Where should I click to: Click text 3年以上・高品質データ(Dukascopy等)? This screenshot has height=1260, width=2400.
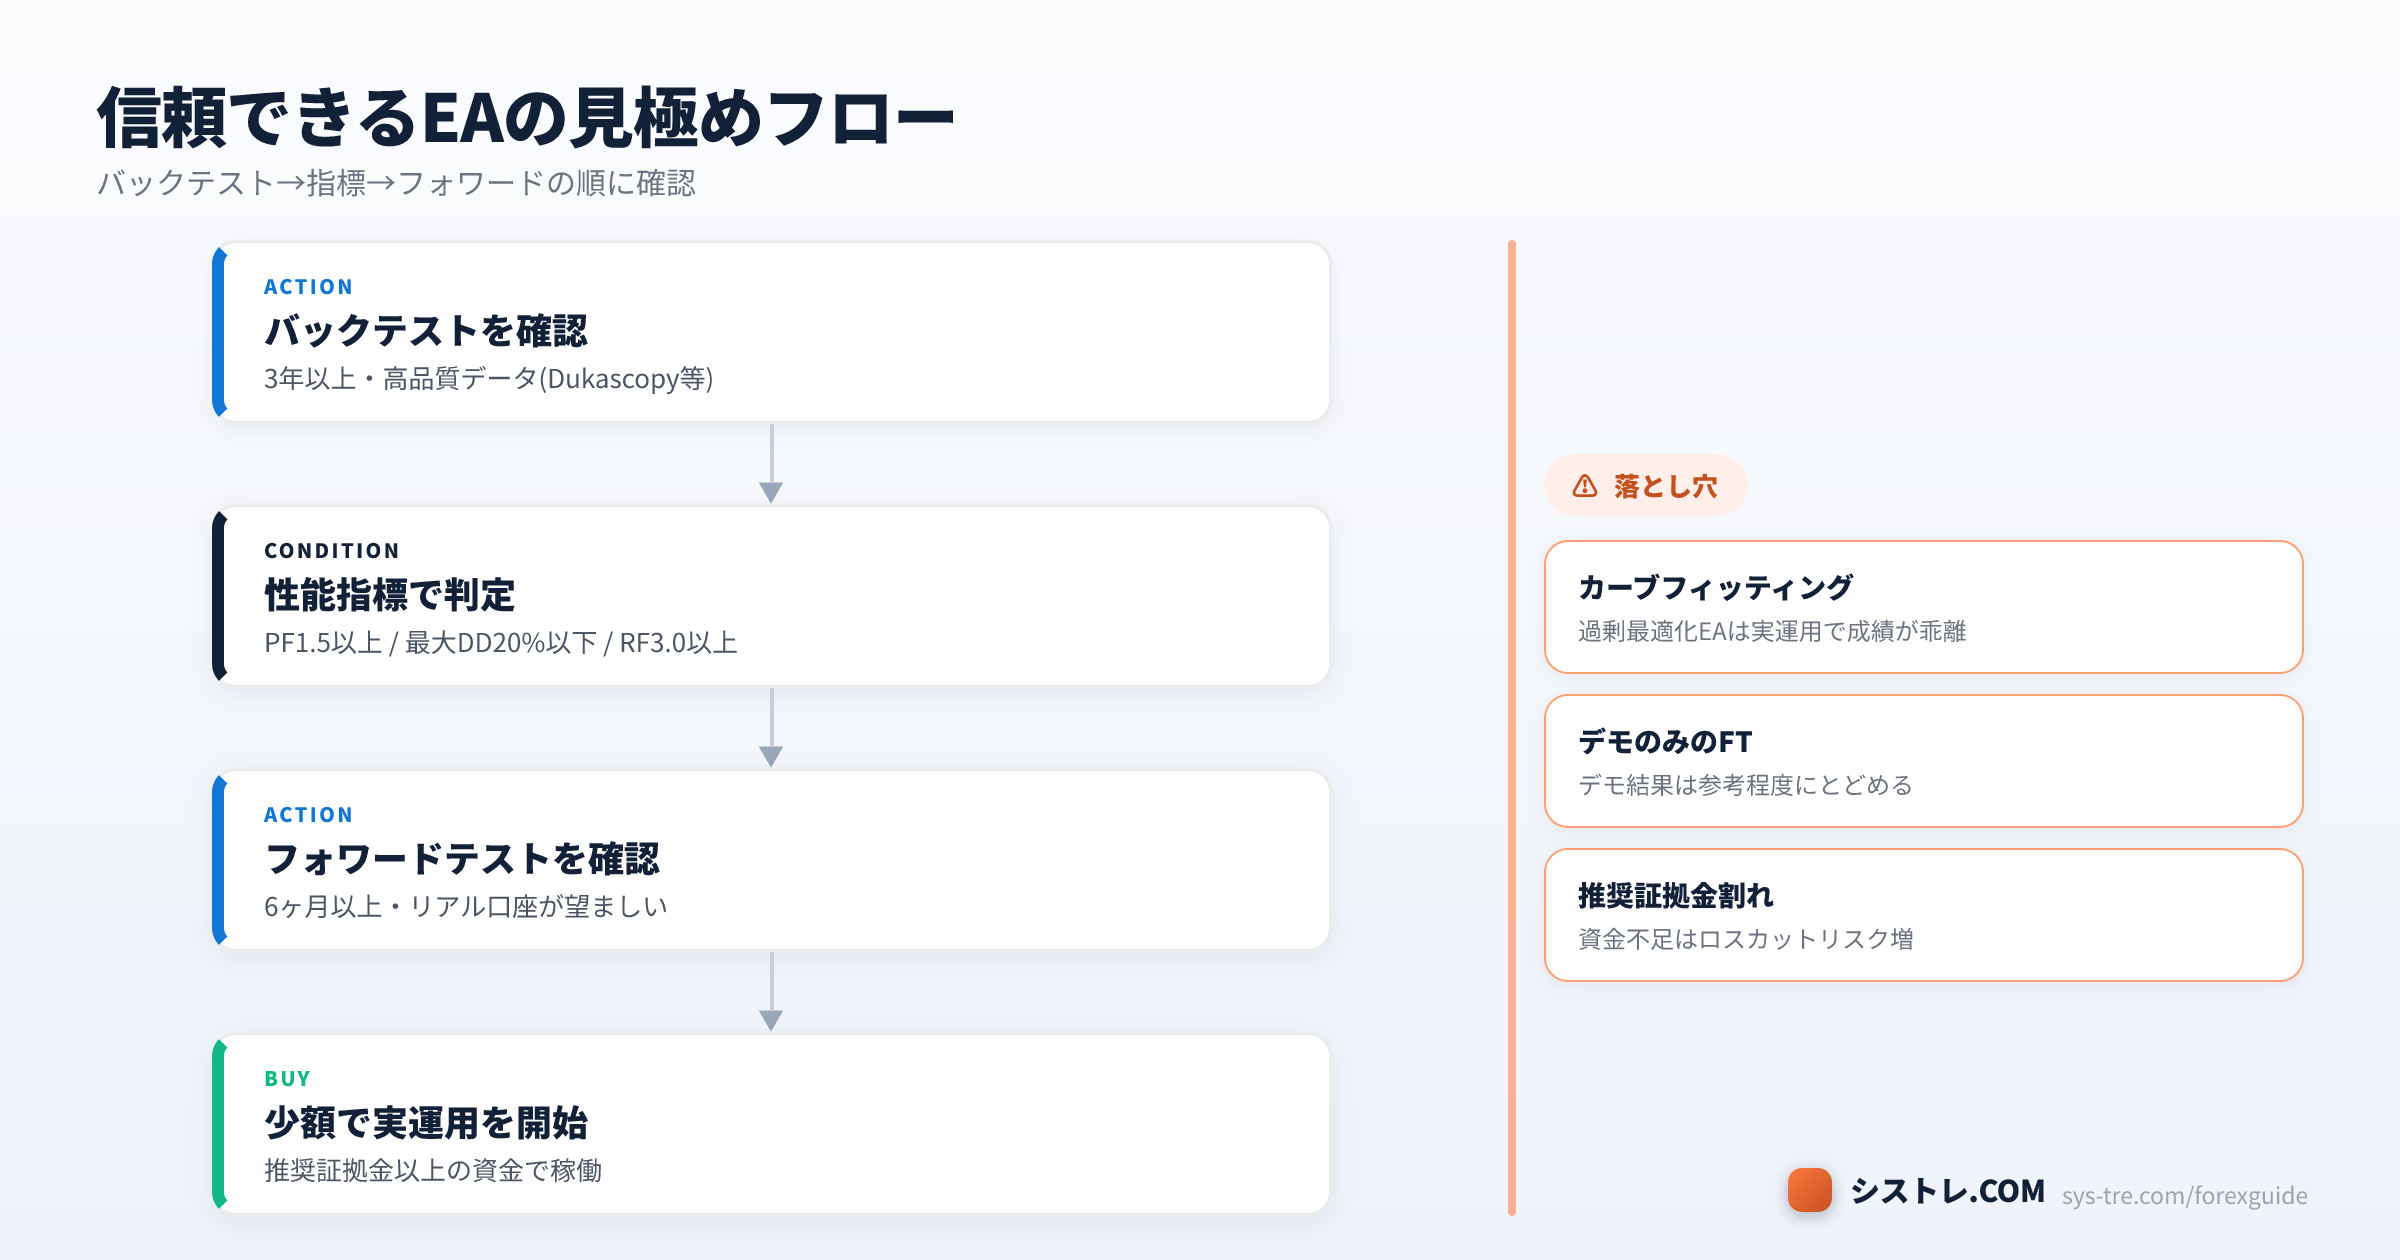tap(489, 379)
